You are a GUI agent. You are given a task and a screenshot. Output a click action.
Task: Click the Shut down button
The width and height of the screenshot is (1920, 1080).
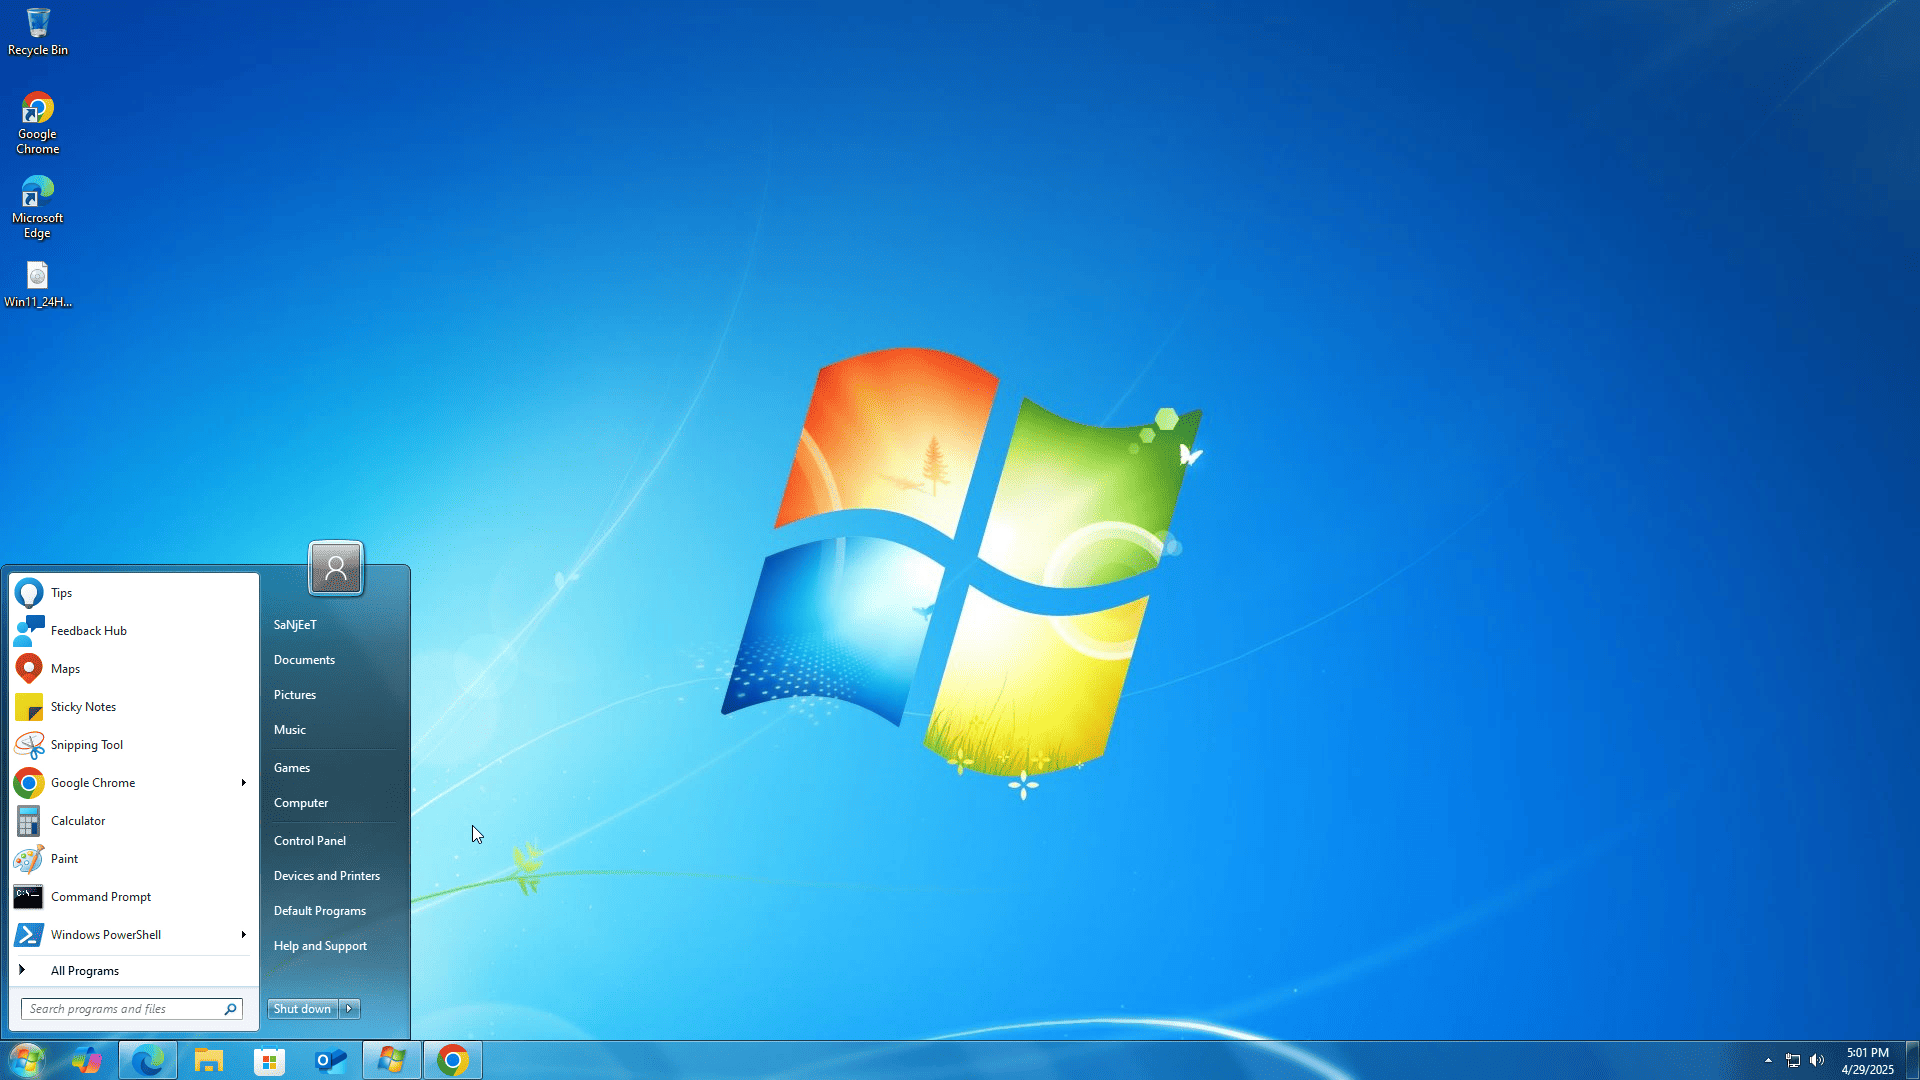[x=301, y=1008]
